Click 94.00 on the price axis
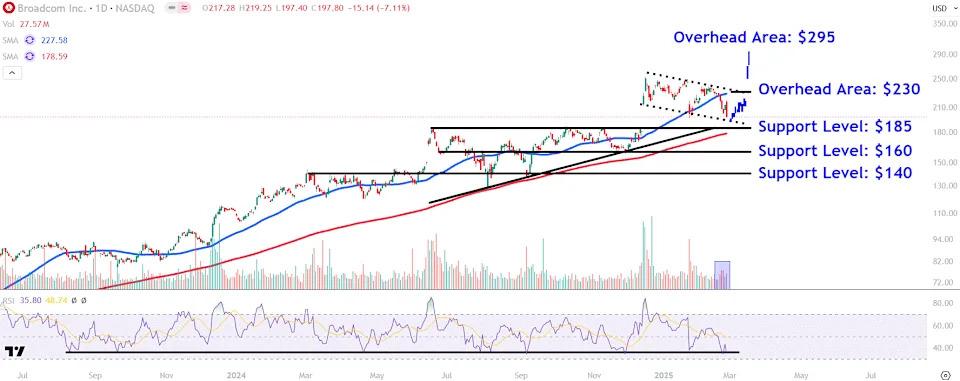This screenshot has height=381, width=960. point(942,239)
